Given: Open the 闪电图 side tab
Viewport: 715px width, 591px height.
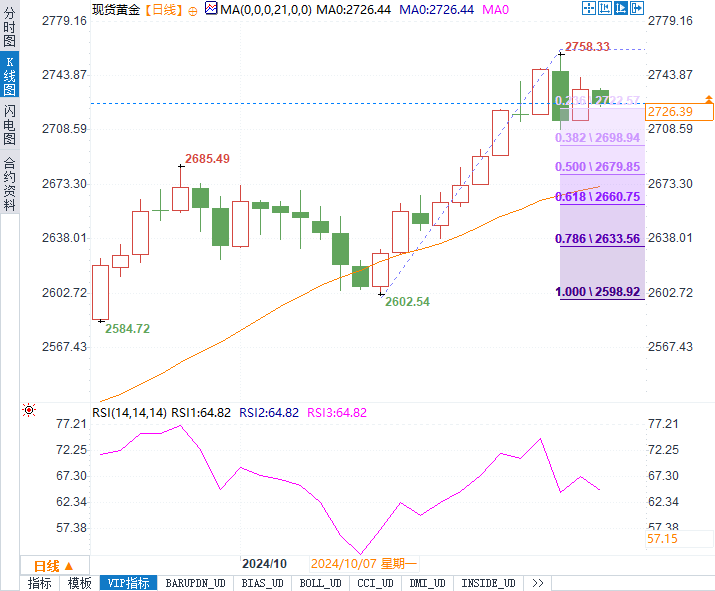Looking at the screenshot, I should click(x=9, y=124).
